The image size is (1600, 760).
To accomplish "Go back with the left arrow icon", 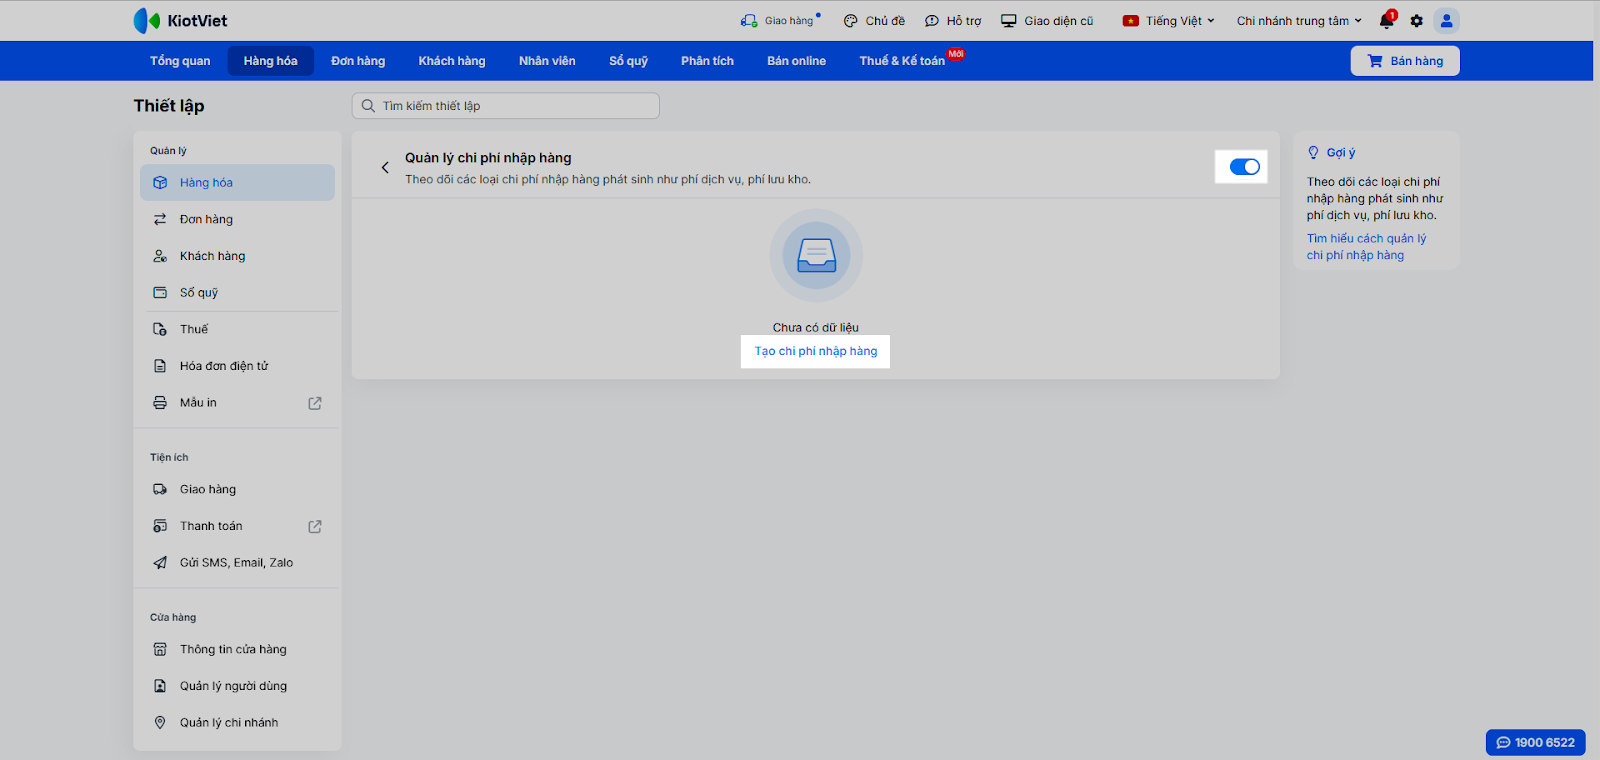I will [x=385, y=168].
